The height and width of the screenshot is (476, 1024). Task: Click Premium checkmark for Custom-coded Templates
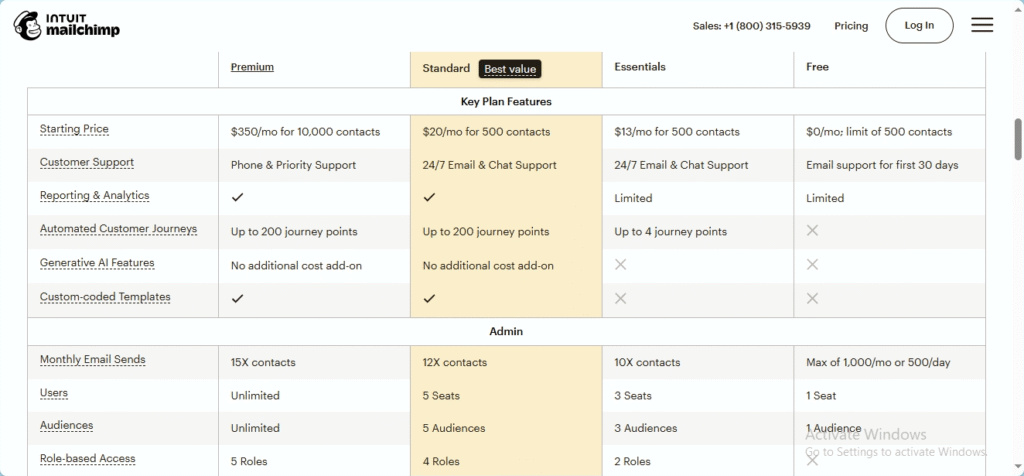click(x=238, y=298)
